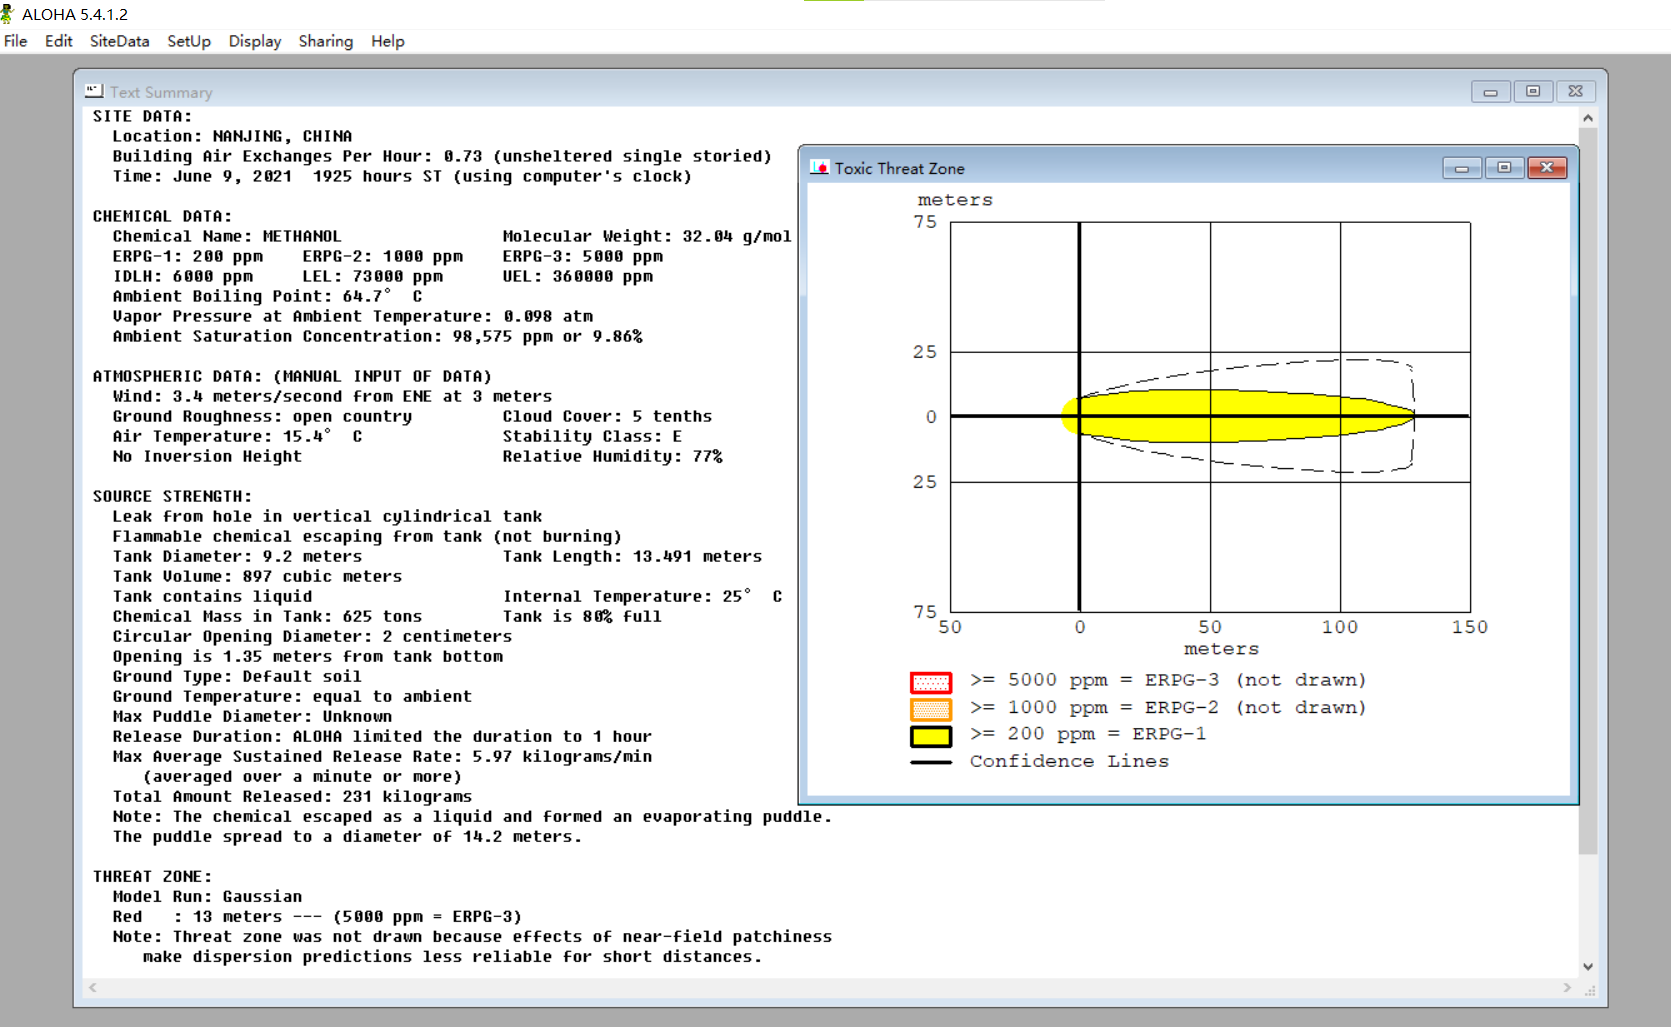Click the horizontal scroll right arrow
Image resolution: width=1671 pixels, height=1027 pixels.
click(x=1567, y=987)
